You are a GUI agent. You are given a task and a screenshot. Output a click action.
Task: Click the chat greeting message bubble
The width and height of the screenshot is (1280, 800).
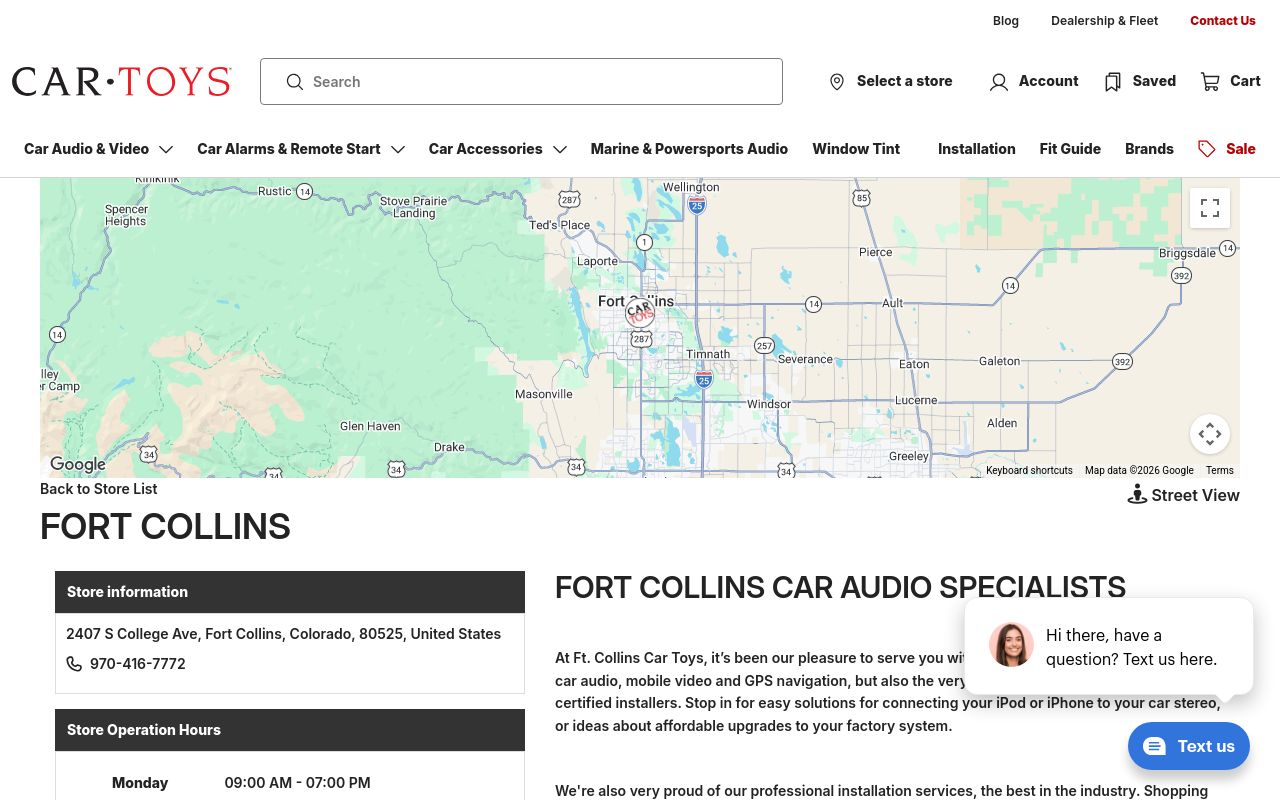tap(1109, 646)
